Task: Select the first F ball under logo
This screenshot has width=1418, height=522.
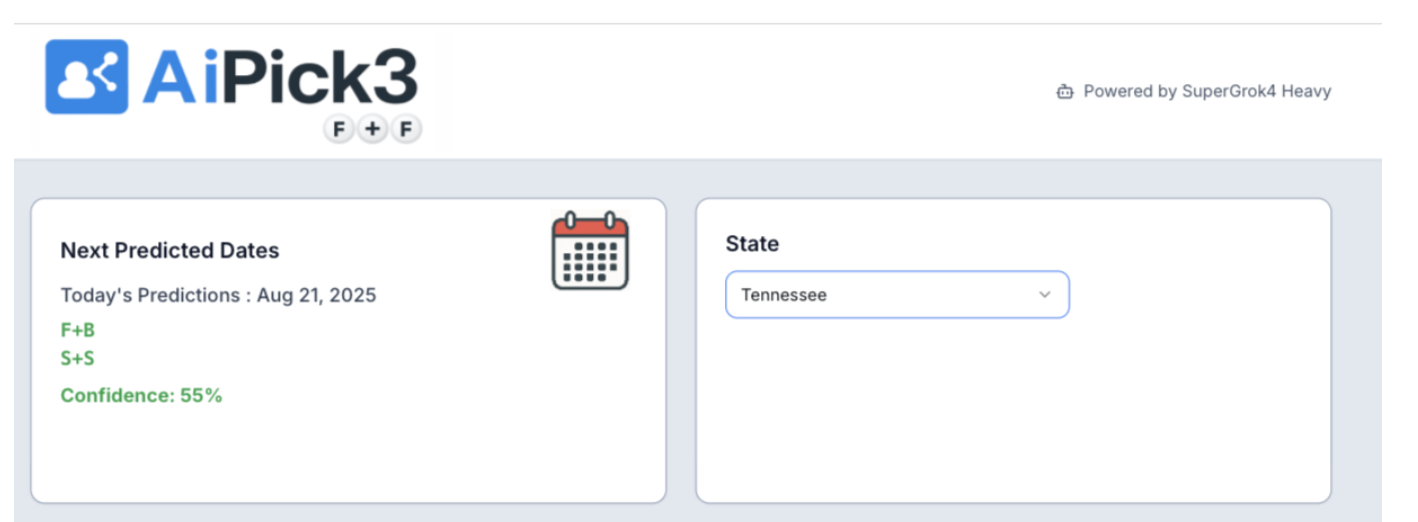Action: (x=338, y=129)
